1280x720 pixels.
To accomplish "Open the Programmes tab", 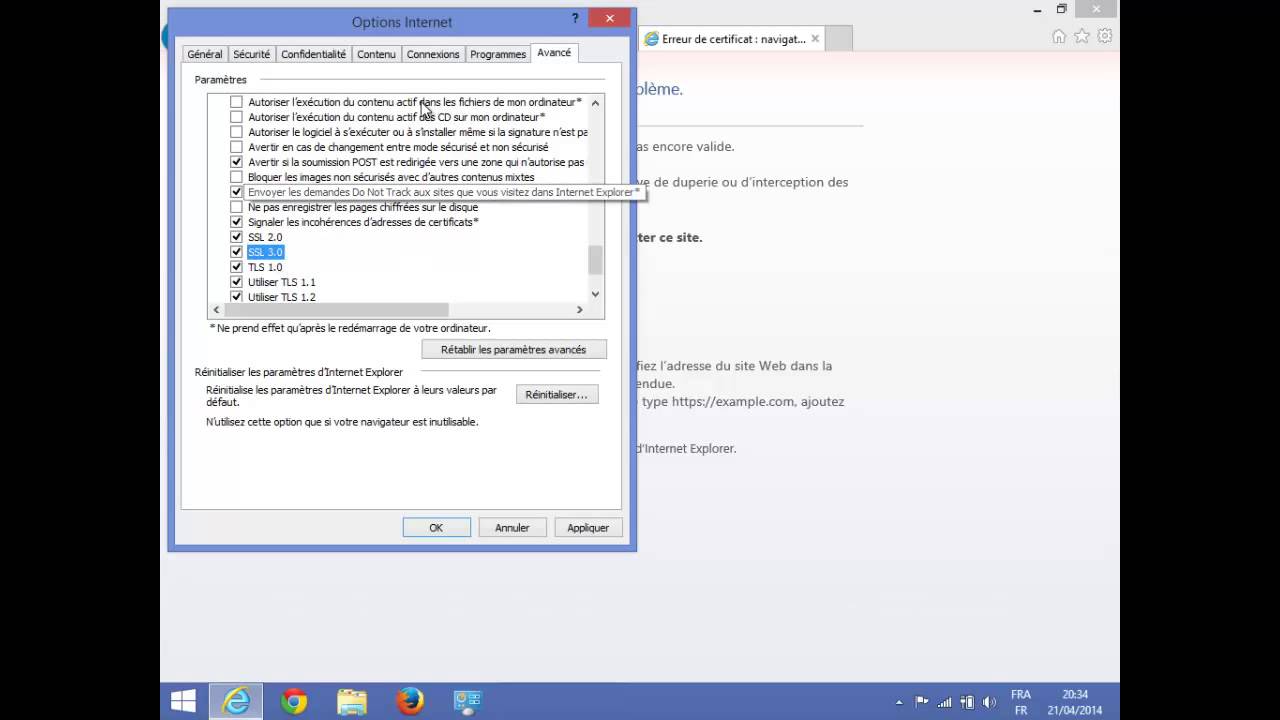I will [498, 54].
